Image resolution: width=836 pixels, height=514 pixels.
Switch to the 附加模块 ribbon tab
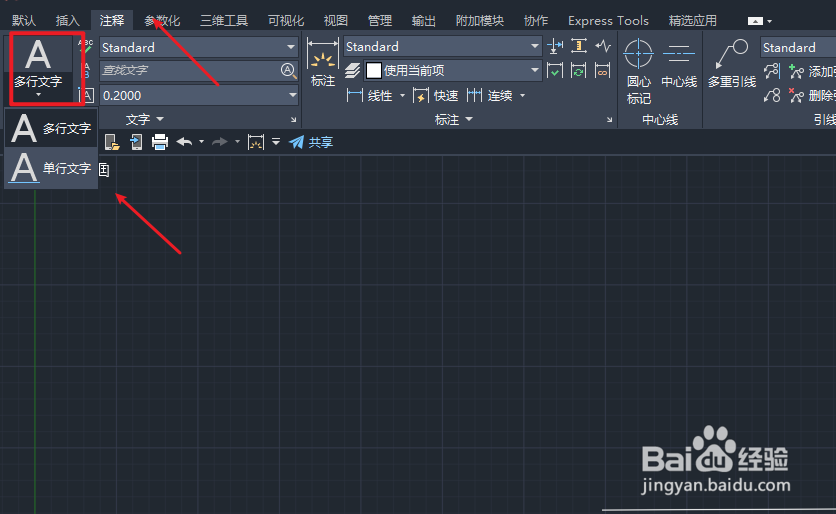pos(480,21)
